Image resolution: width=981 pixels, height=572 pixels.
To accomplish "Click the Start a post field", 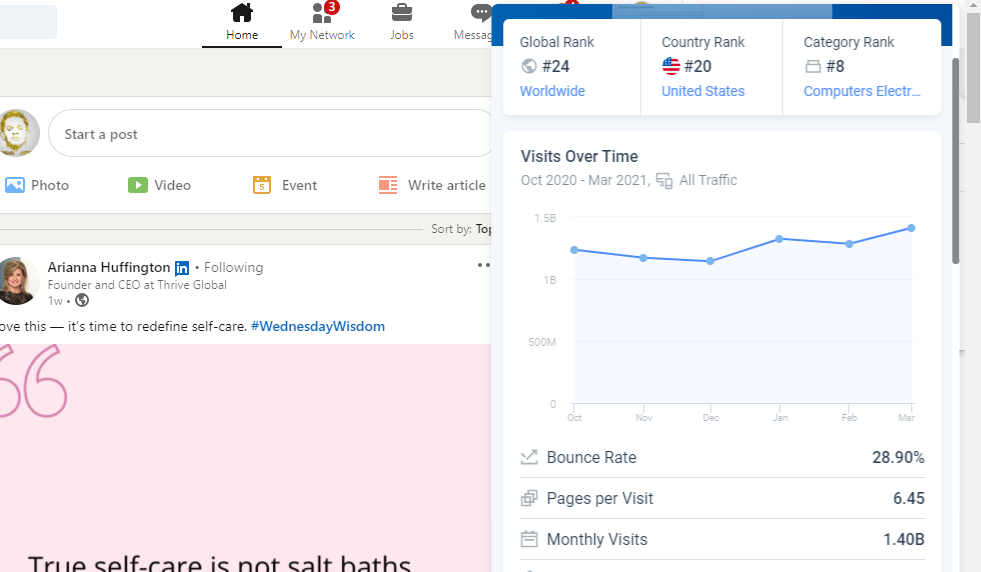I will 270,133.
